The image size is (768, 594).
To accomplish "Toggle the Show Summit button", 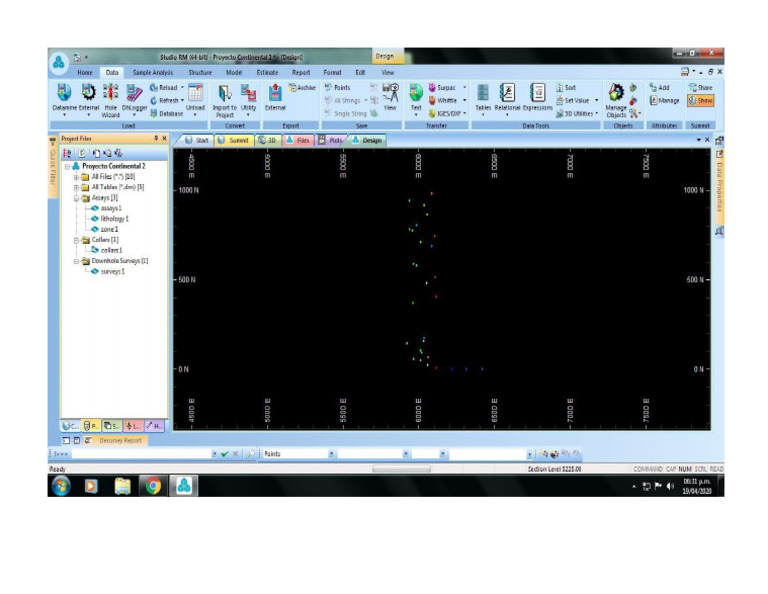I will coord(700,100).
